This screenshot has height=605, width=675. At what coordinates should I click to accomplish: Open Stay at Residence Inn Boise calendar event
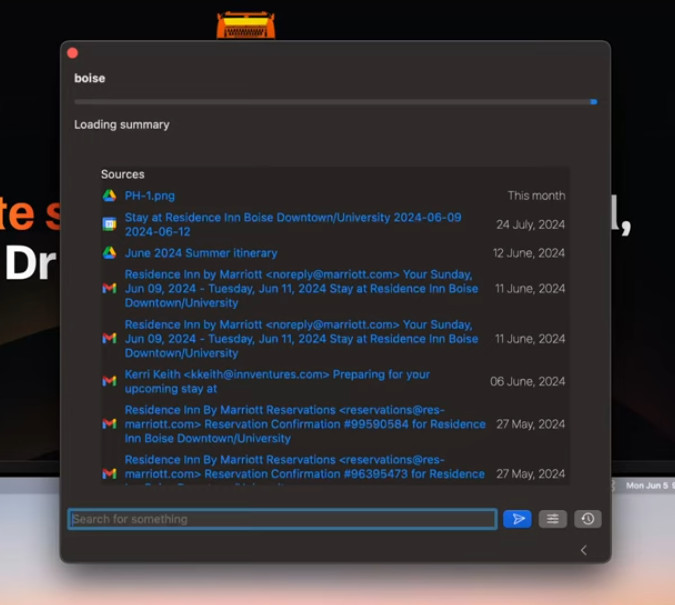coord(293,224)
